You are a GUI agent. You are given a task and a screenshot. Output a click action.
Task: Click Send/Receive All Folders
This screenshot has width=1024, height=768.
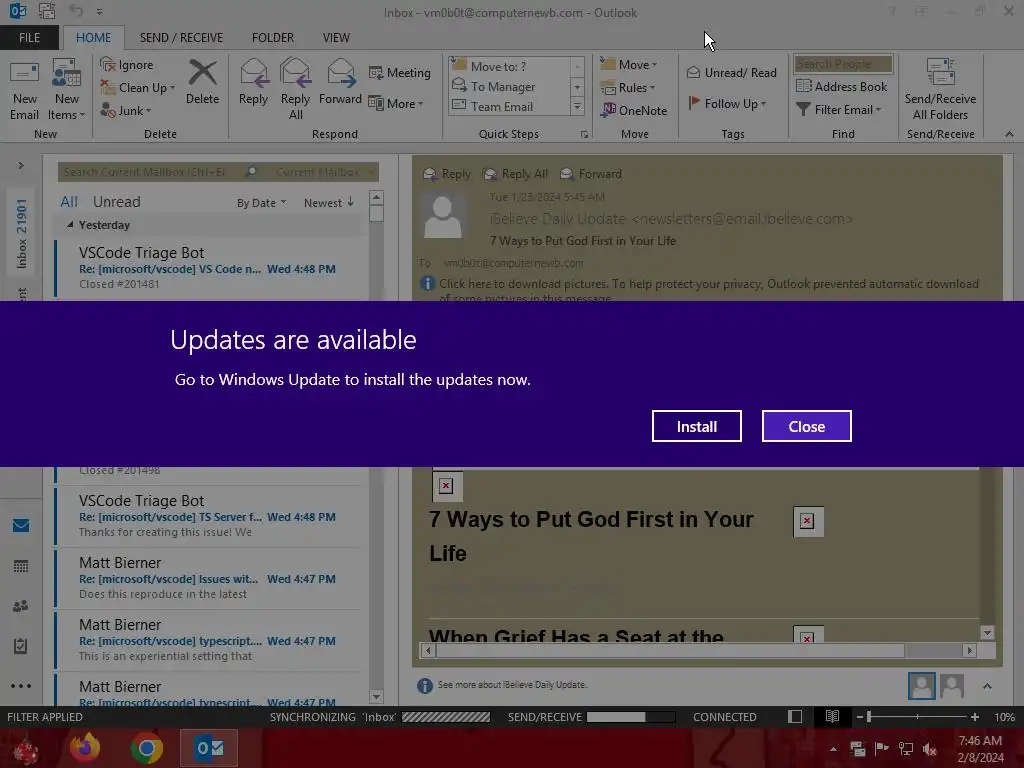pos(940,89)
